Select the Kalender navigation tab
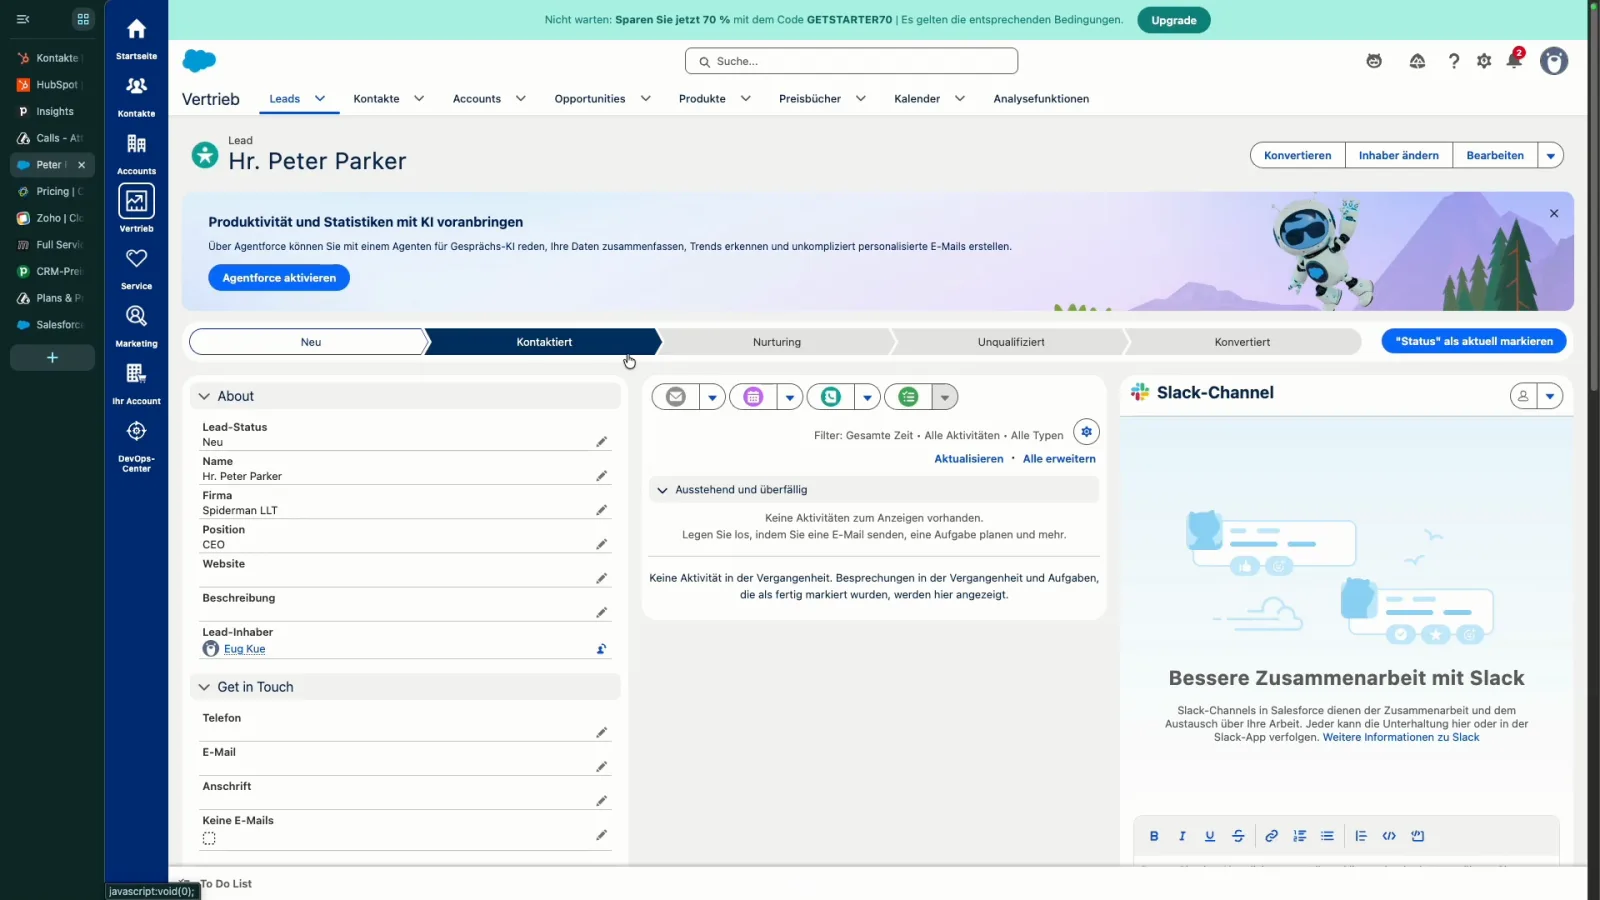This screenshot has height=900, width=1600. coord(917,99)
